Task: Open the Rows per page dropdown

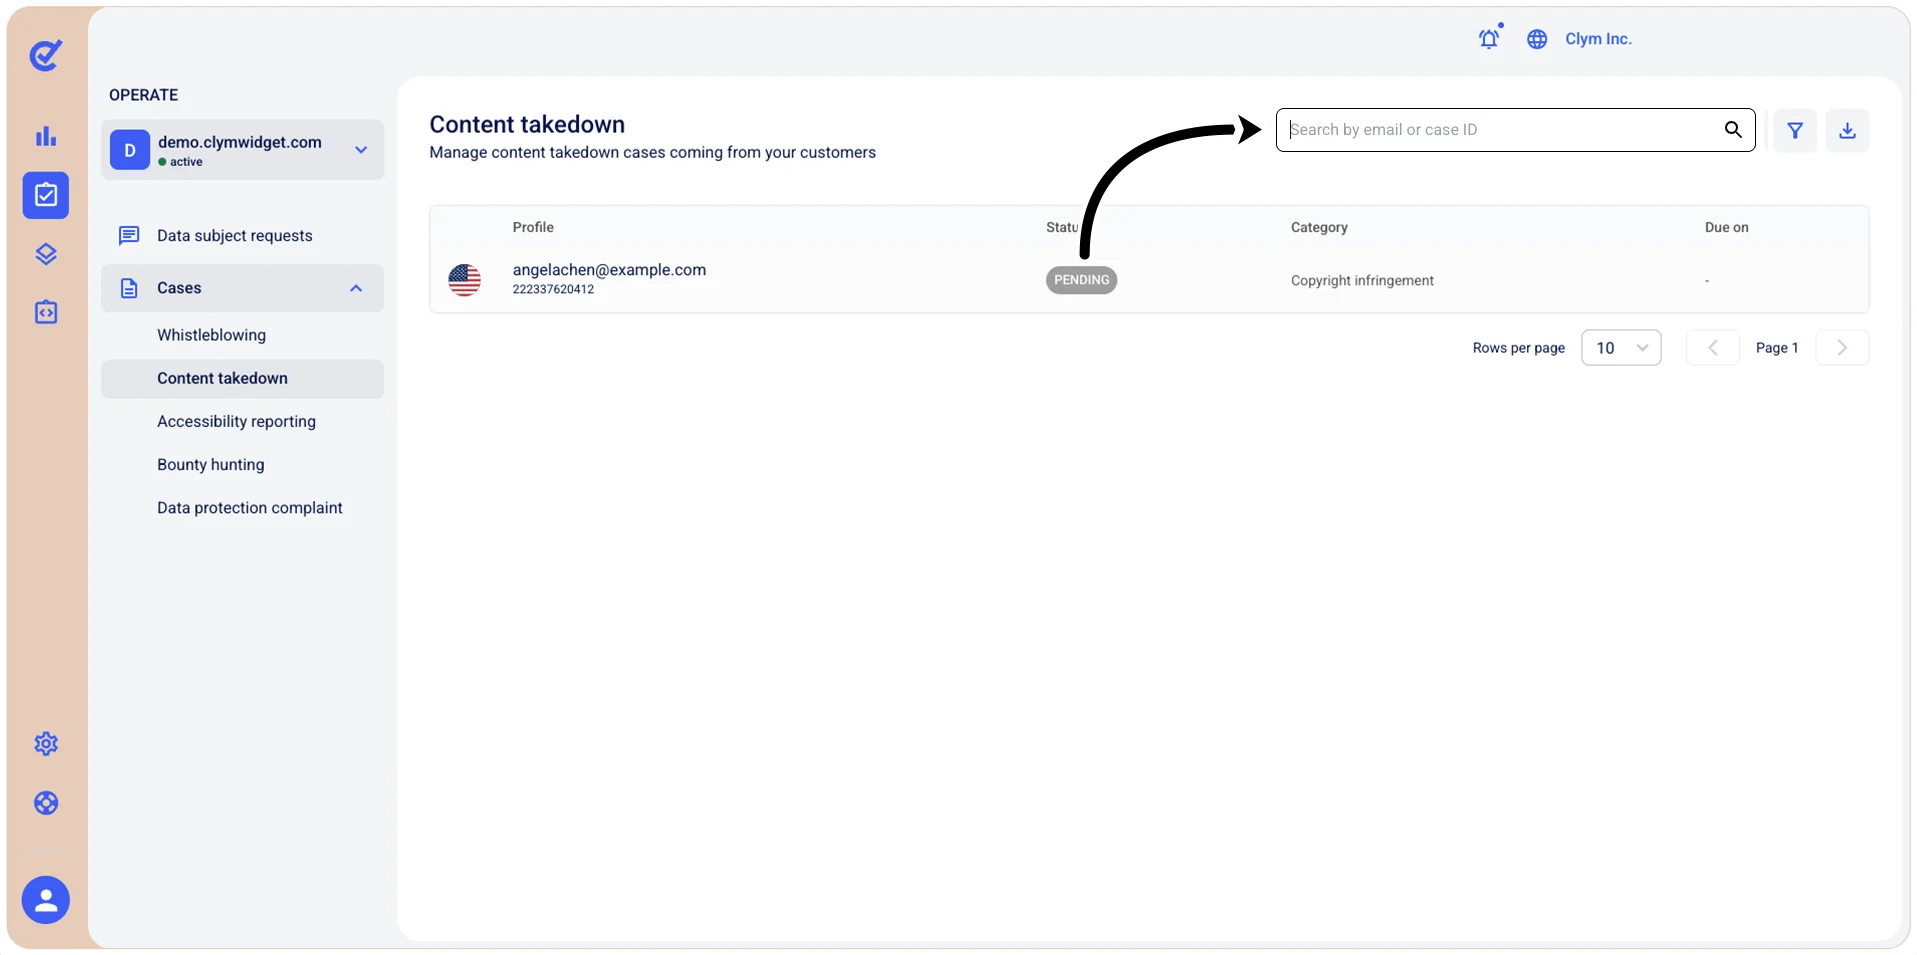Action: click(1621, 348)
